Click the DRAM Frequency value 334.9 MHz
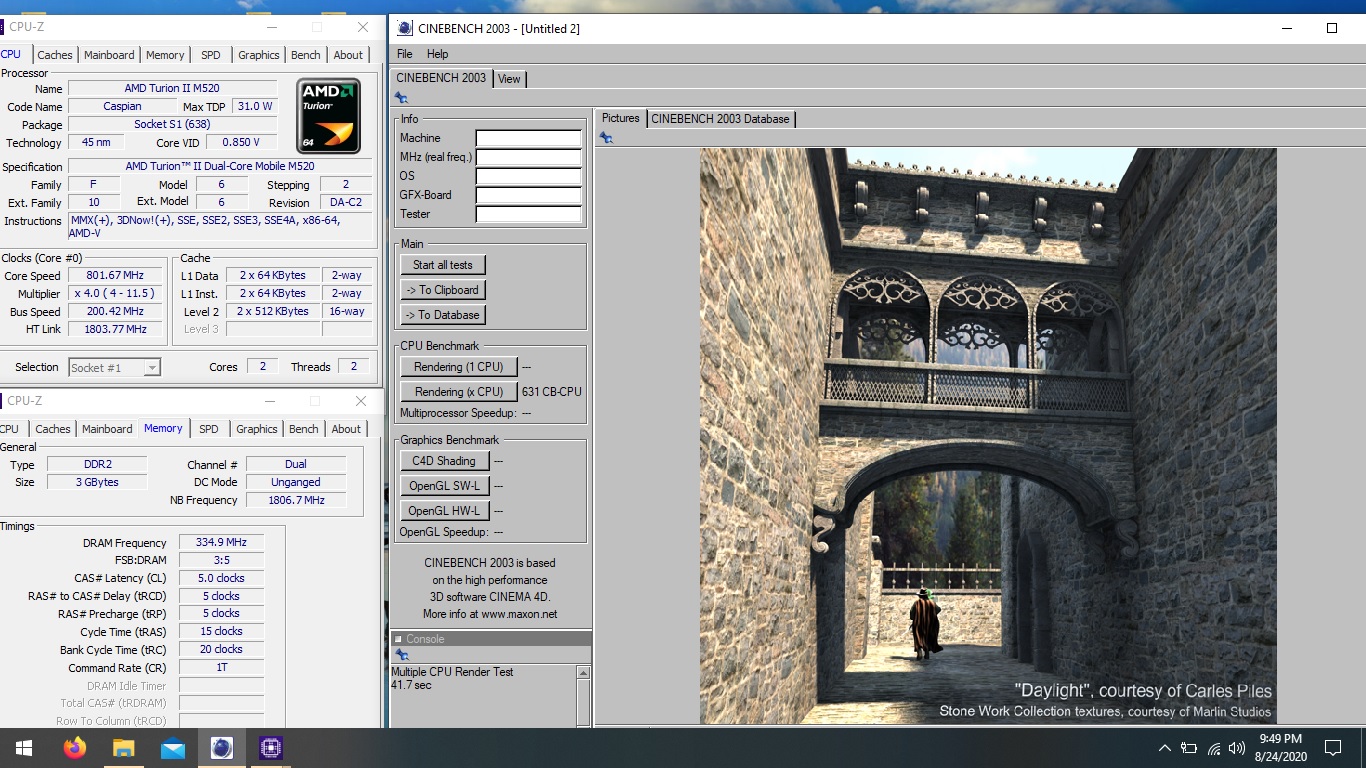This screenshot has width=1366, height=768. point(221,543)
